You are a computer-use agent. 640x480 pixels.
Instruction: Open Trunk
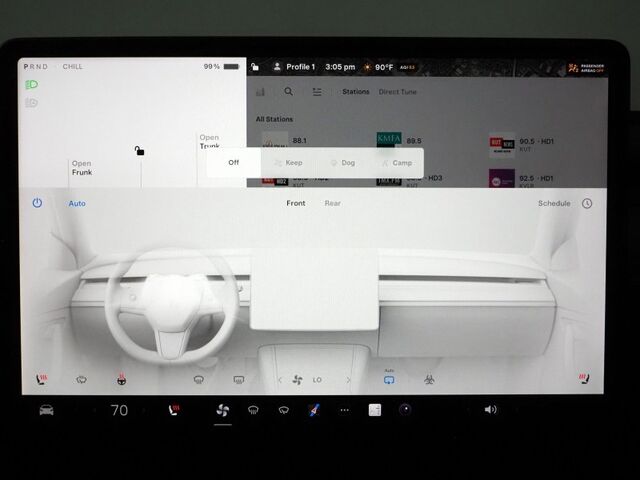coord(209,142)
